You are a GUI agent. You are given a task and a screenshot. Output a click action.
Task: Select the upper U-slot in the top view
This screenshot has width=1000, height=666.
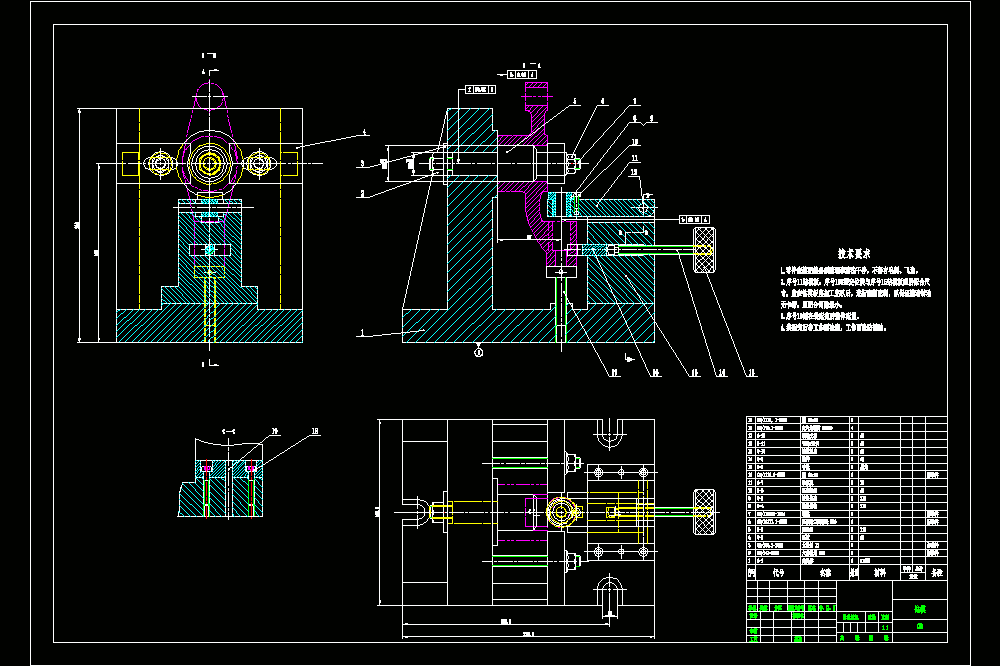pos(609,433)
